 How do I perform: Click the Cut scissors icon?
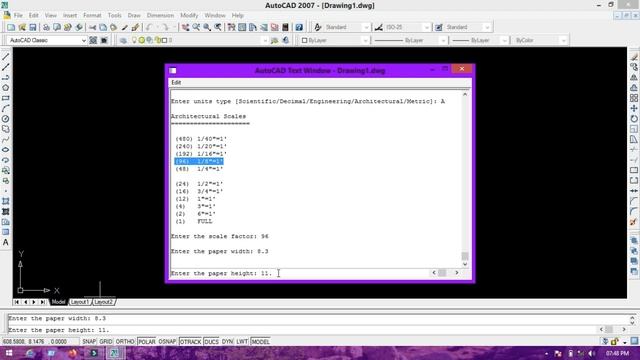pyautogui.click(x=92, y=27)
